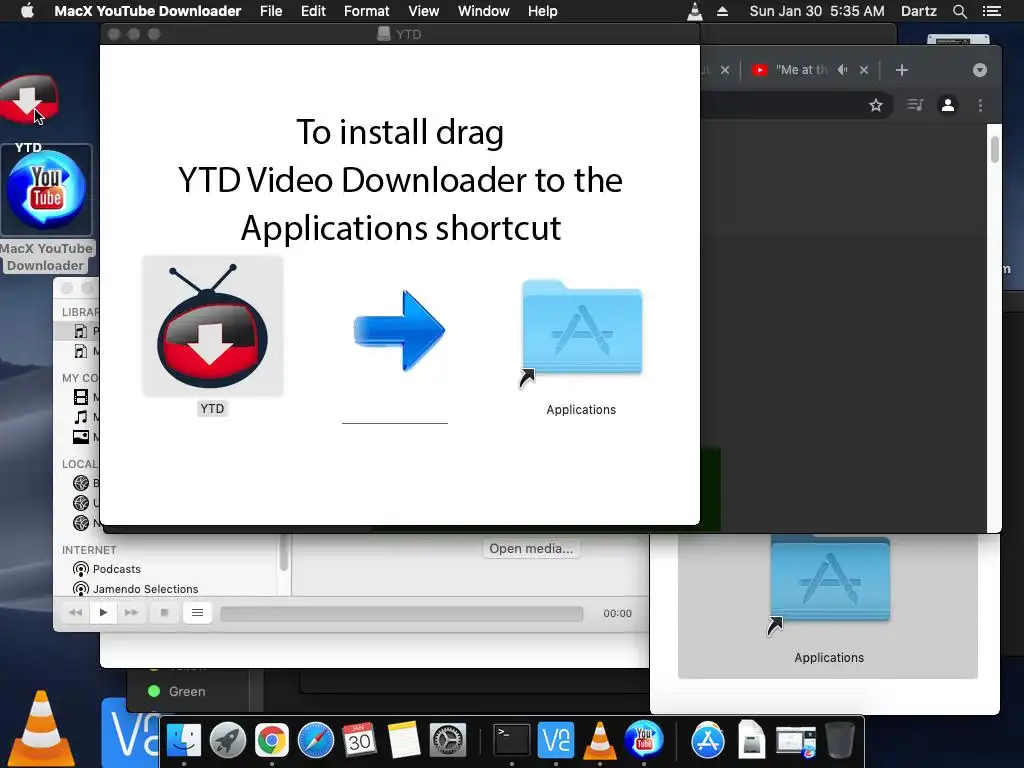Open the Help menu
The image size is (1024, 768).
[543, 11]
